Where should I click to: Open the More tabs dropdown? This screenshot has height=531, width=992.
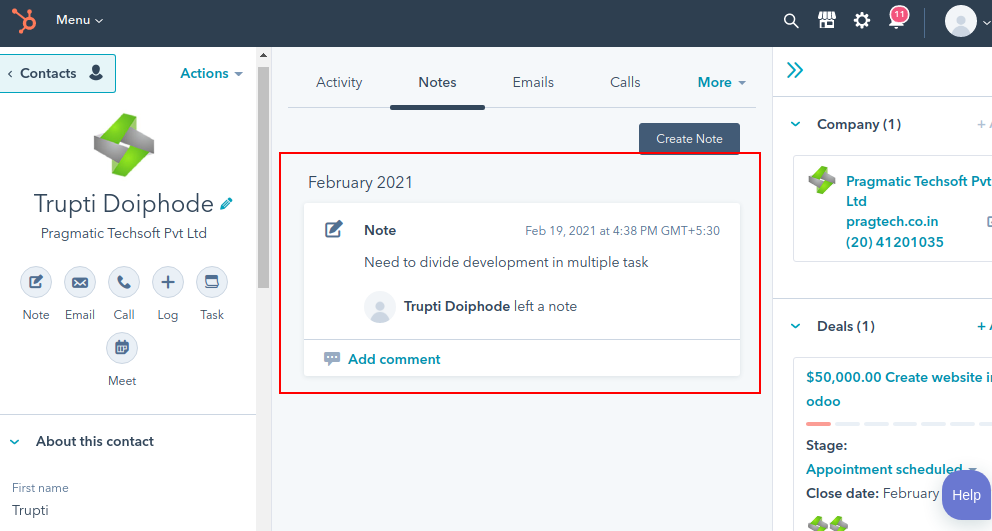click(x=721, y=82)
